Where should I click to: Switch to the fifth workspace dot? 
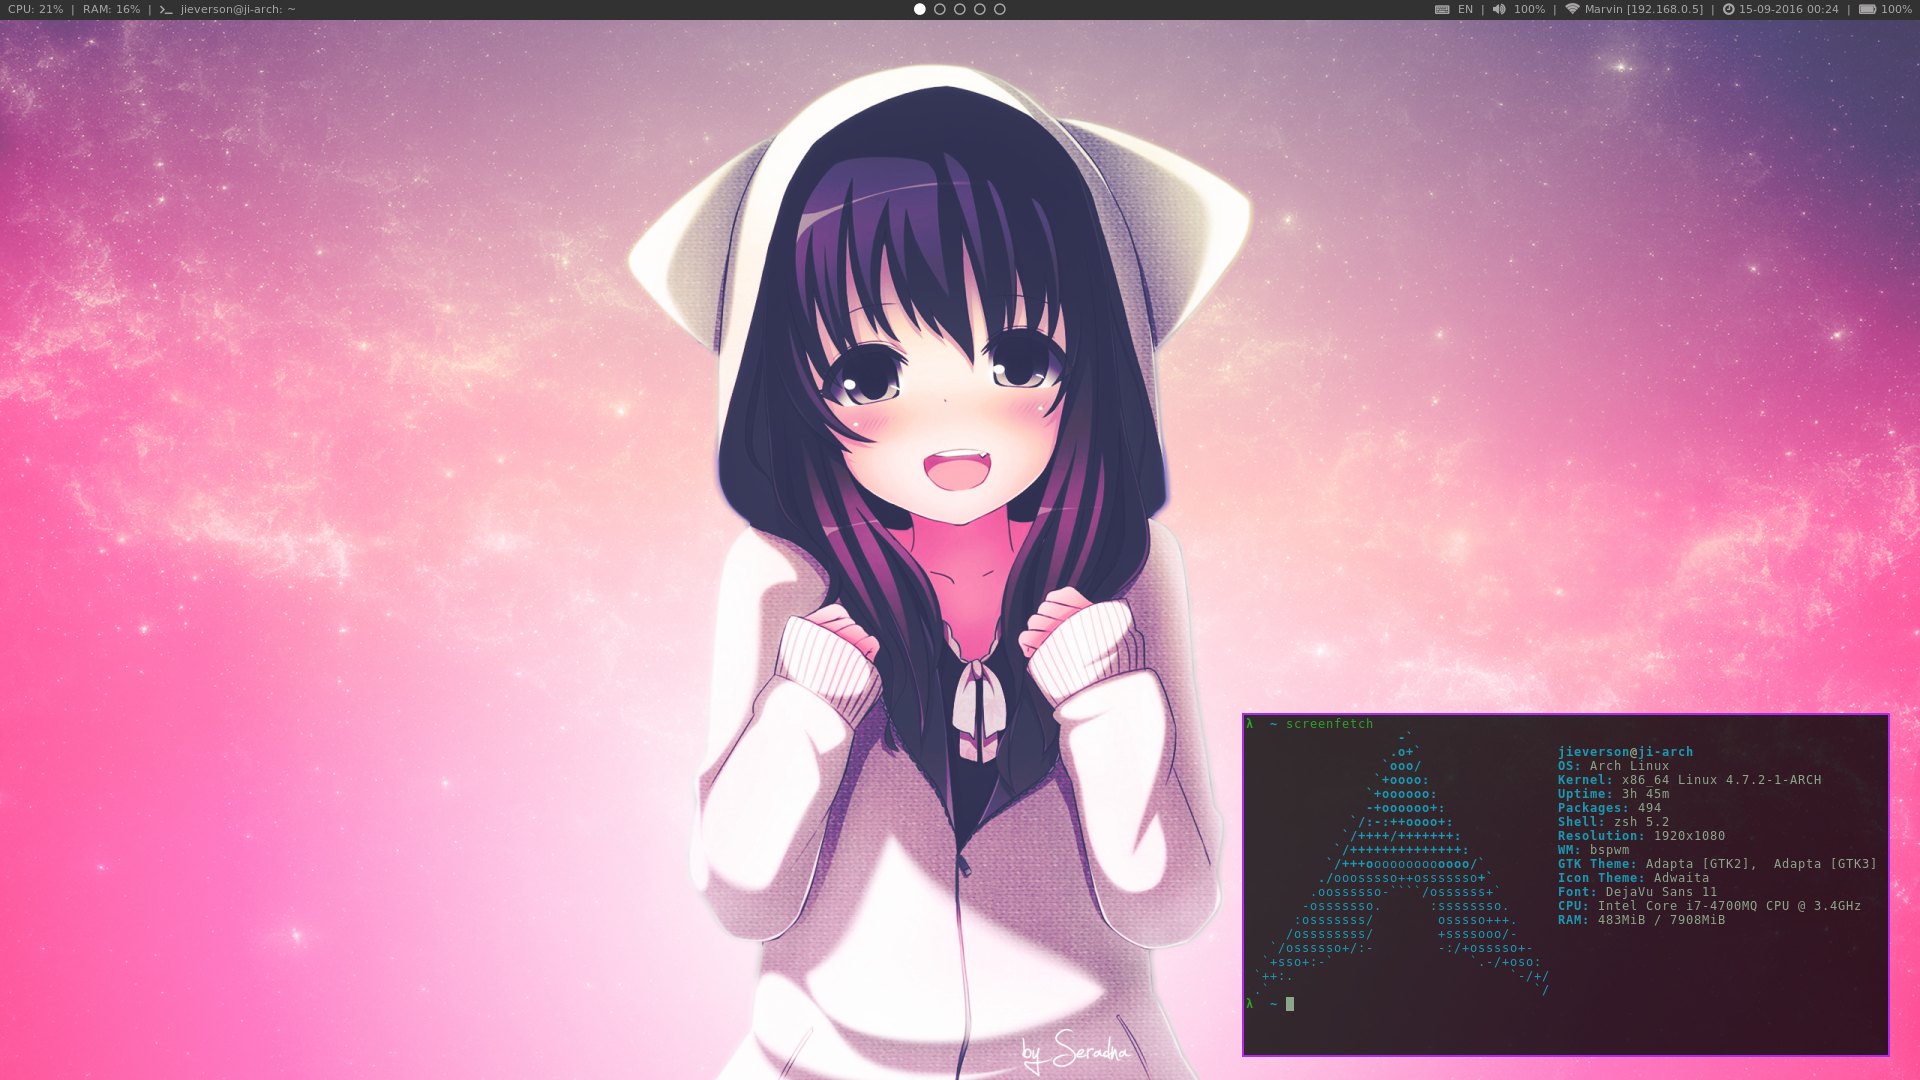pyautogui.click(x=1000, y=9)
